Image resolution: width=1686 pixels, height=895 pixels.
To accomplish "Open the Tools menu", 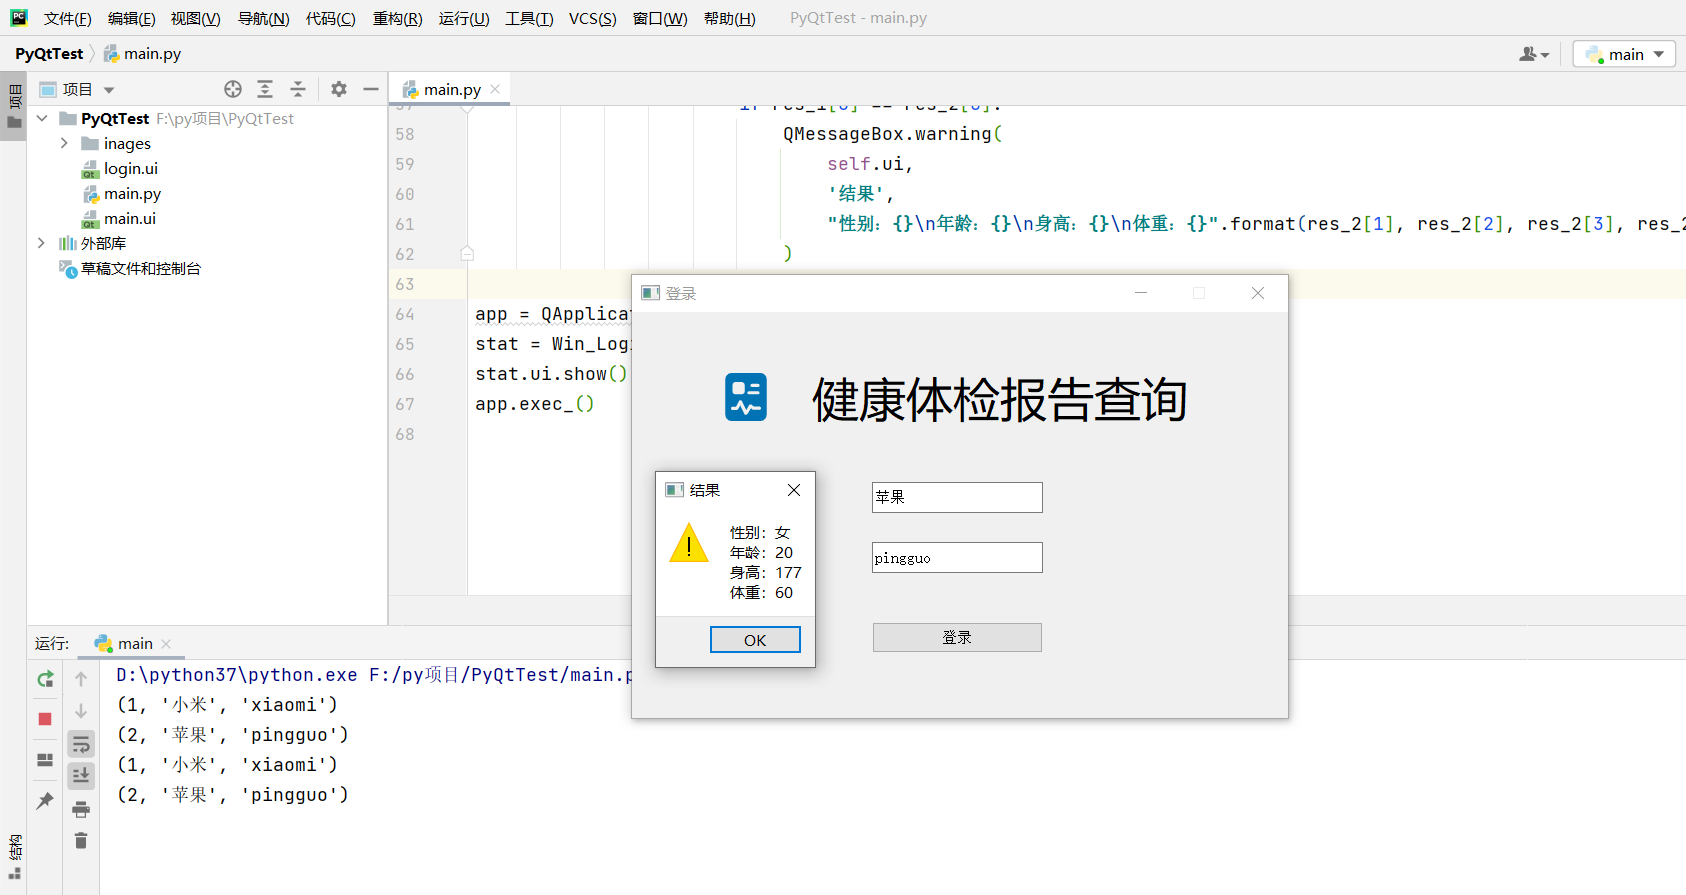I will pyautogui.click(x=529, y=18).
